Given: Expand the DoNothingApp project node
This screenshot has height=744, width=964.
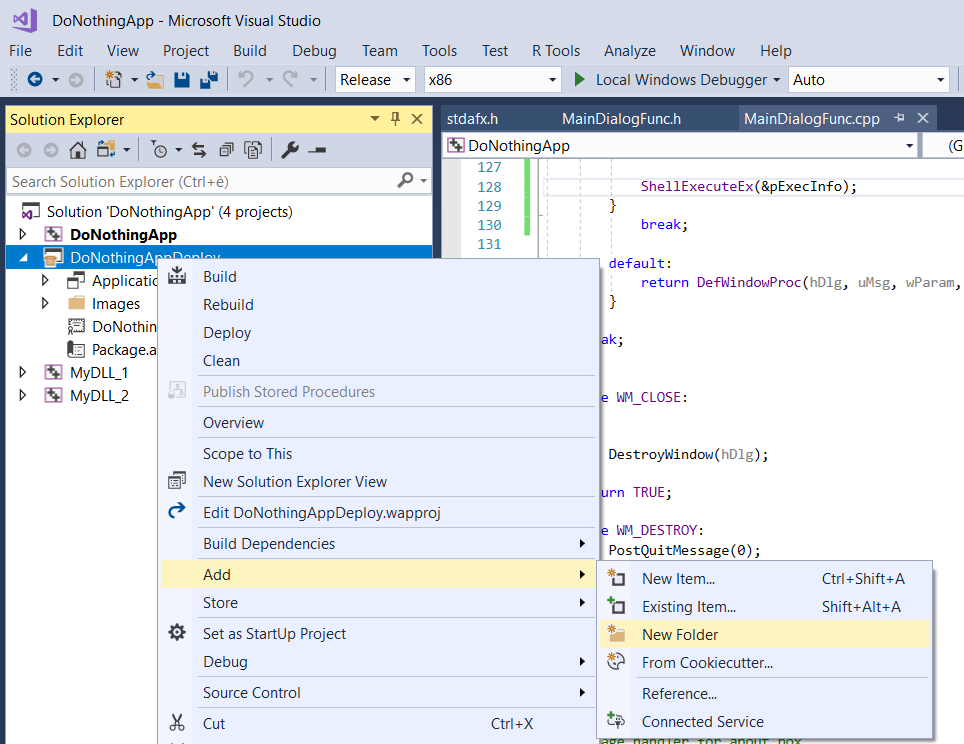Looking at the screenshot, I should [23, 234].
